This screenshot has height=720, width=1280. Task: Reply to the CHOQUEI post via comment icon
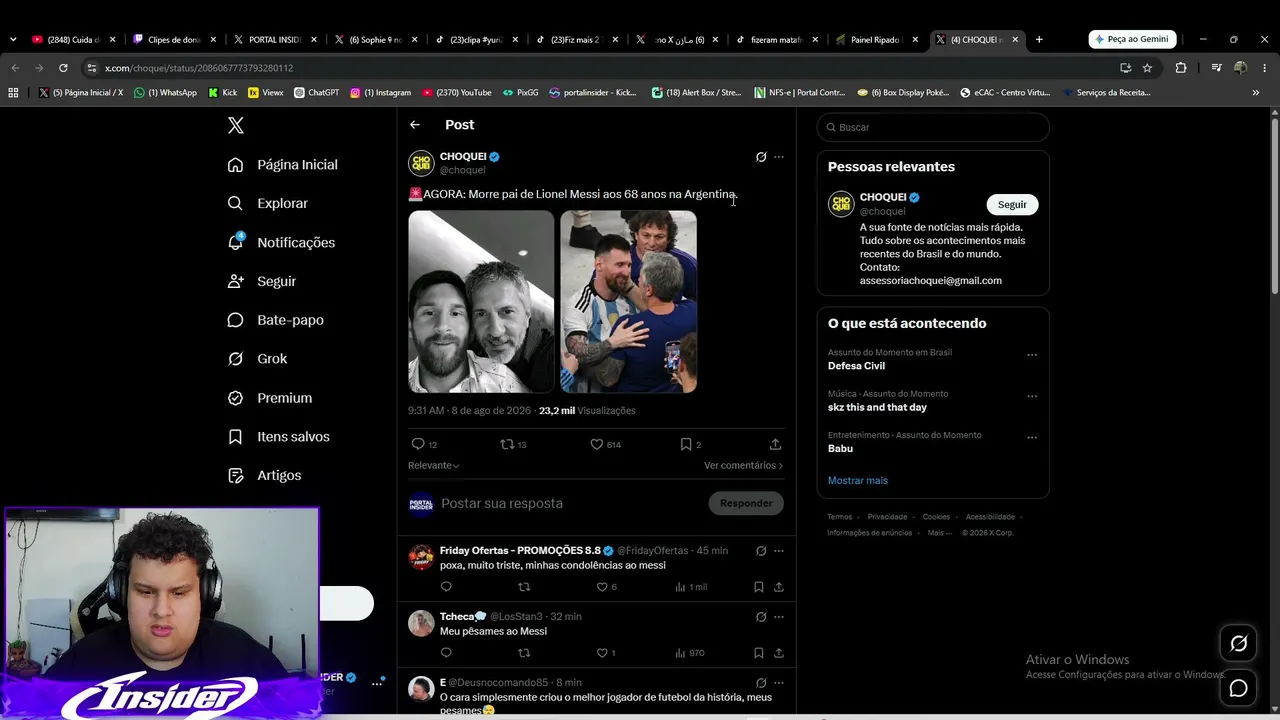pyautogui.click(x=418, y=444)
